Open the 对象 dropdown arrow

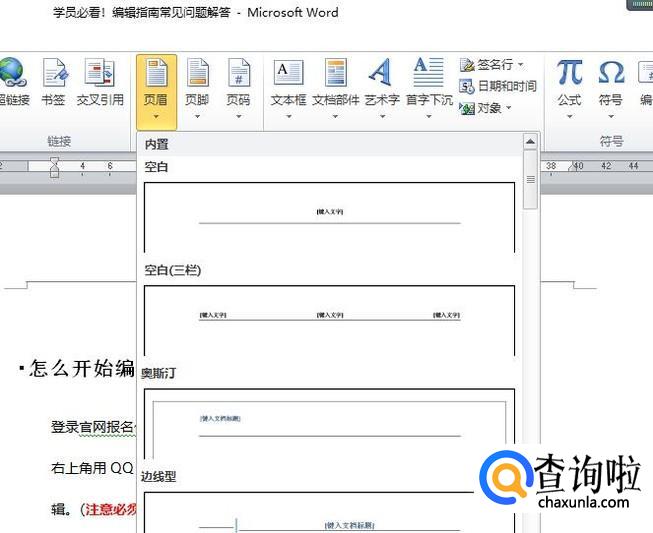[x=508, y=108]
